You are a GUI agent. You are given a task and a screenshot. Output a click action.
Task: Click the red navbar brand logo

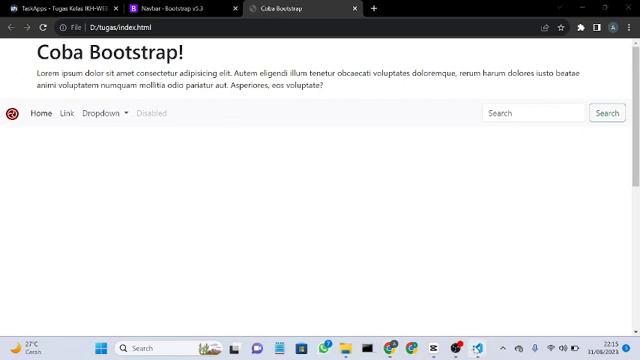pos(12,113)
